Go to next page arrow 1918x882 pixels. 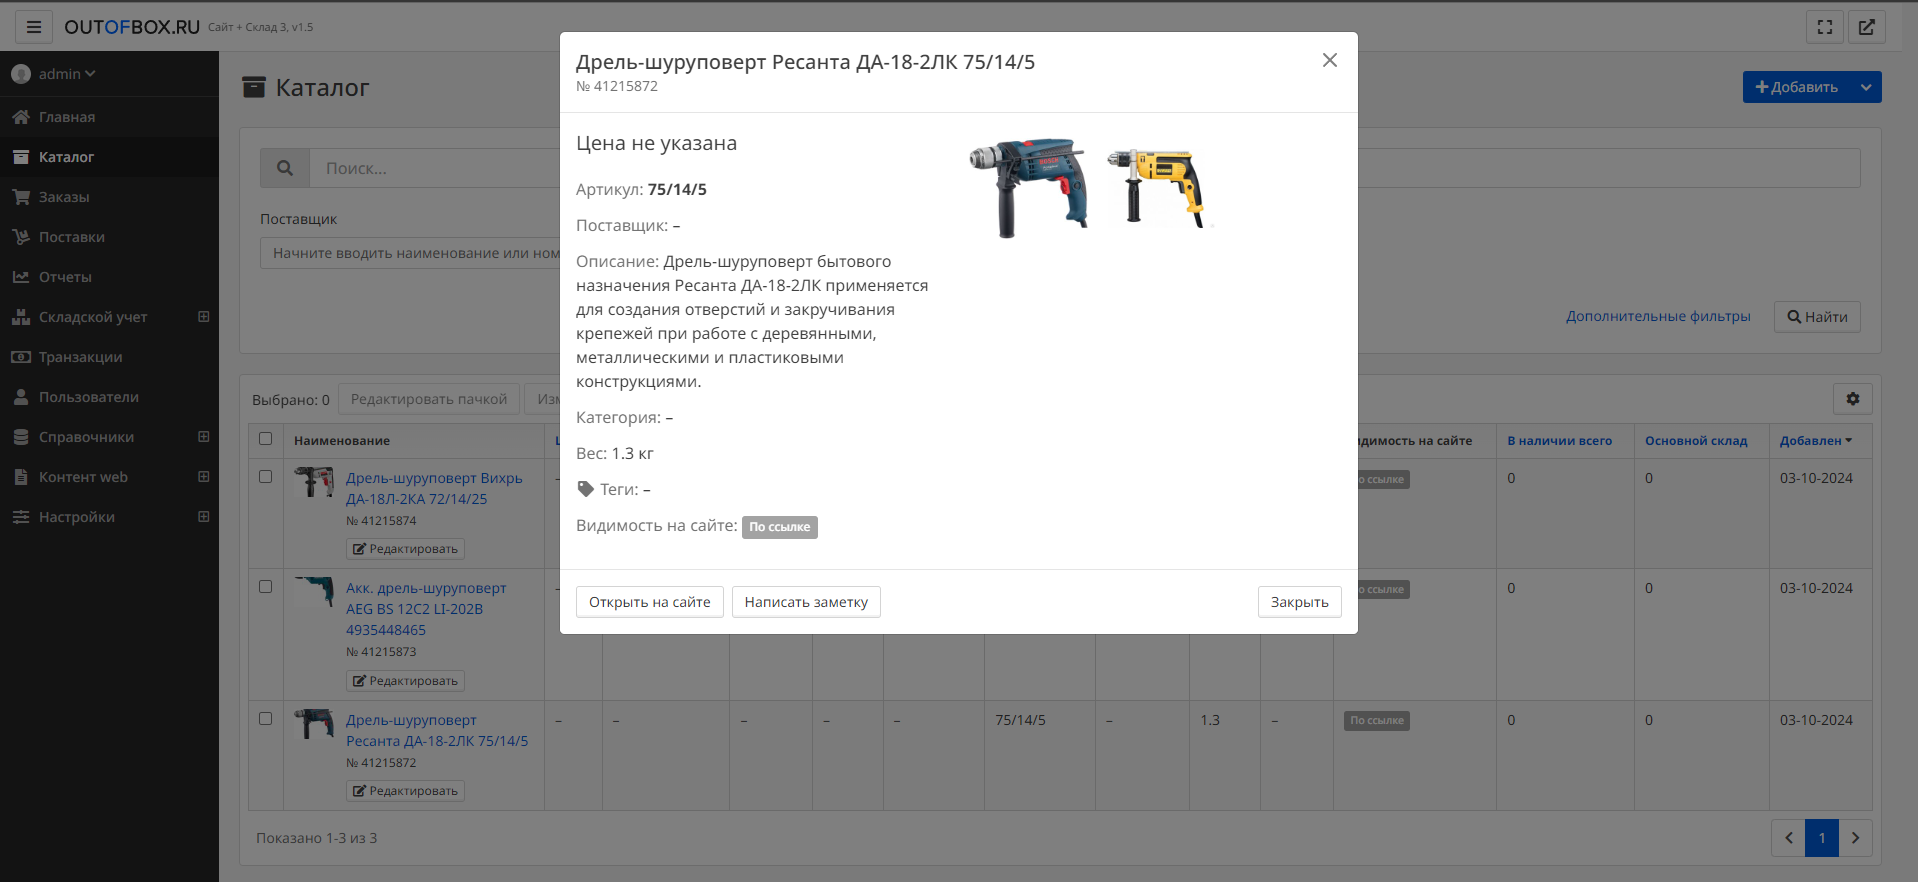click(1856, 838)
